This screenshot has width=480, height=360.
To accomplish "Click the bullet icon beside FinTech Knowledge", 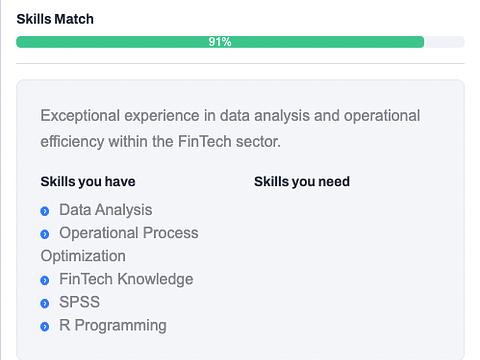I will click(45, 280).
